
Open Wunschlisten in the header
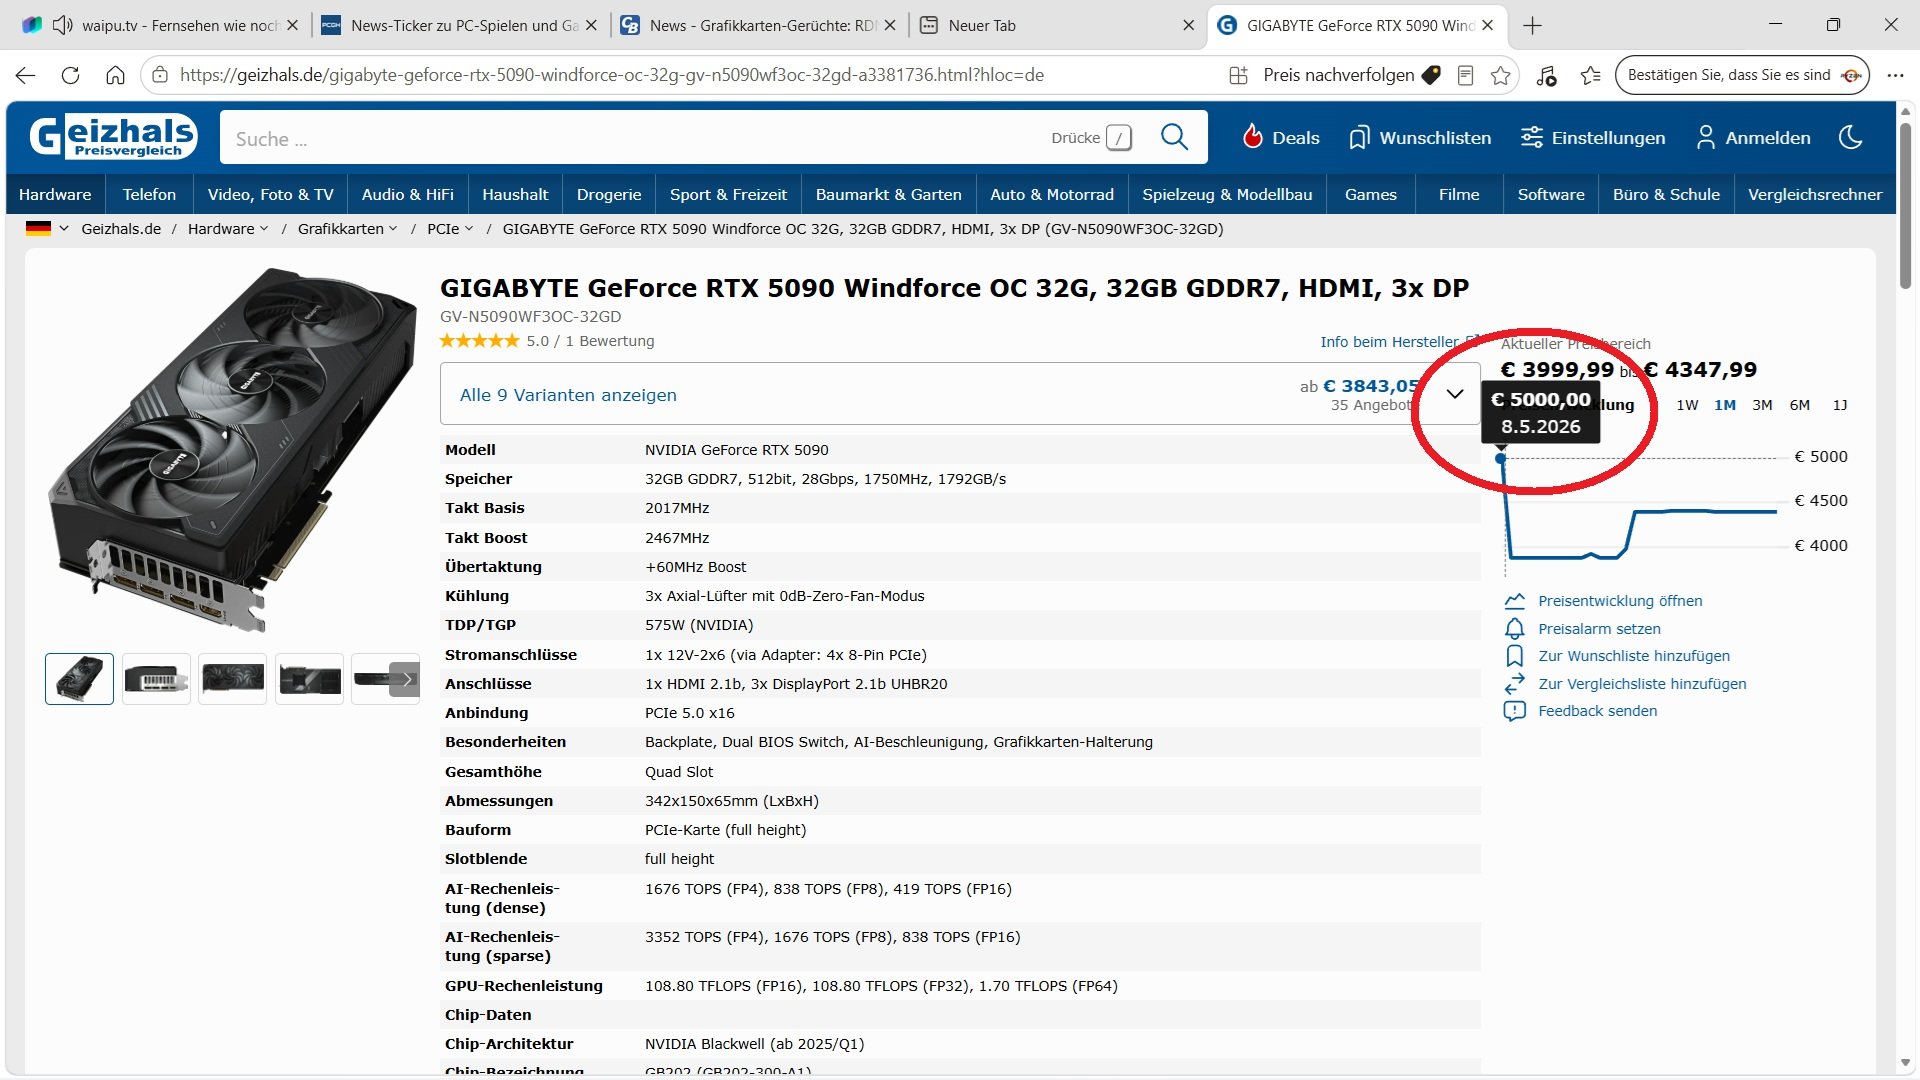pos(1419,138)
